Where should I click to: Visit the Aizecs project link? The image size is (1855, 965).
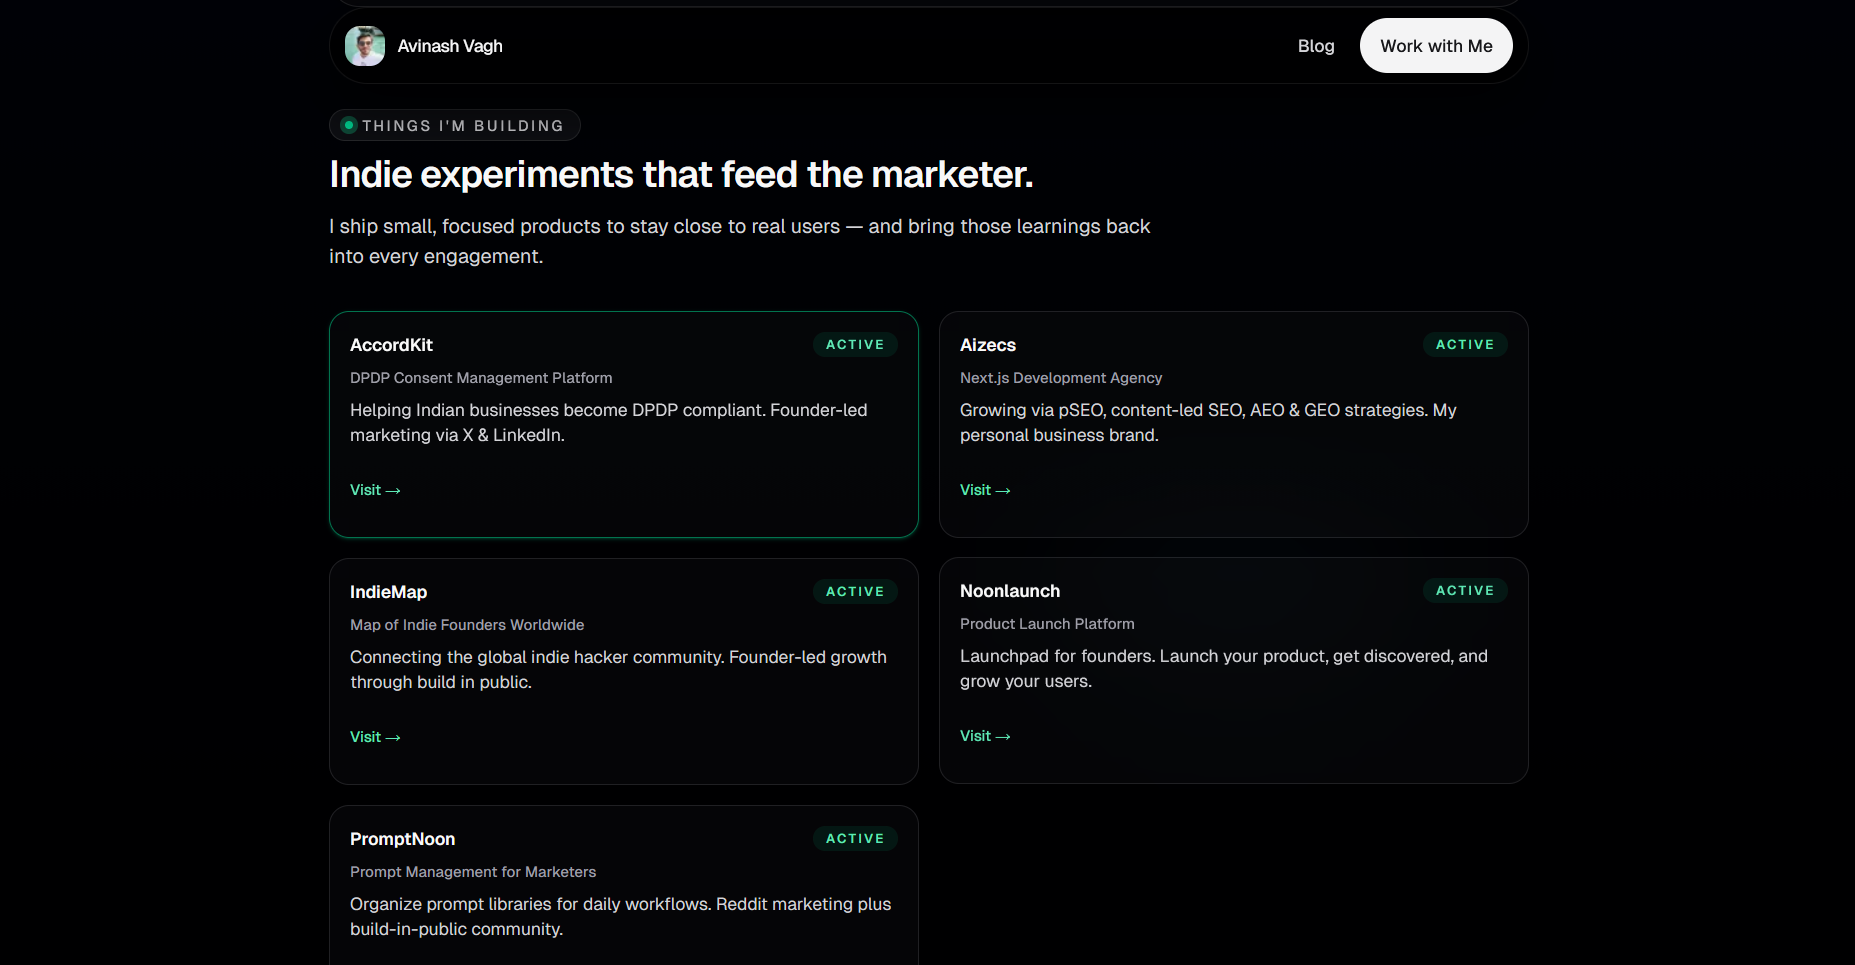(984, 490)
